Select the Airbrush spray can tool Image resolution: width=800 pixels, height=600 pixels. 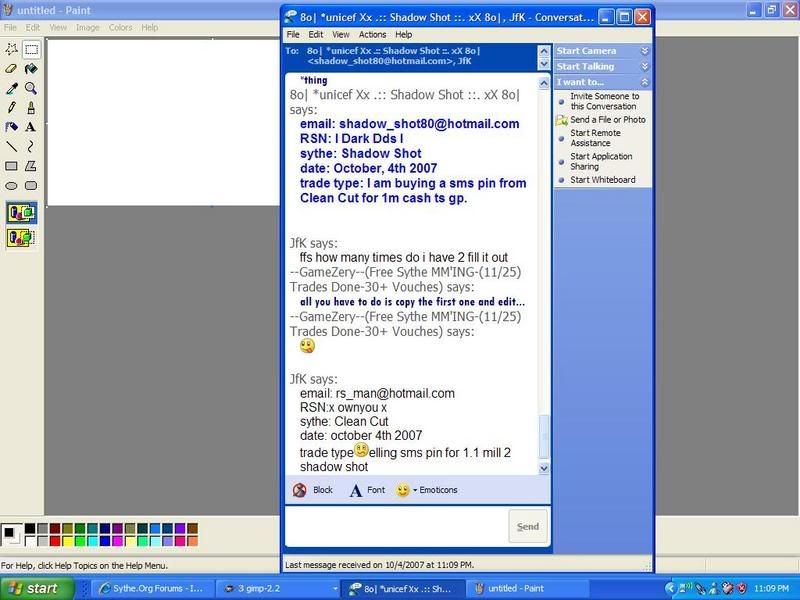tap(11, 127)
